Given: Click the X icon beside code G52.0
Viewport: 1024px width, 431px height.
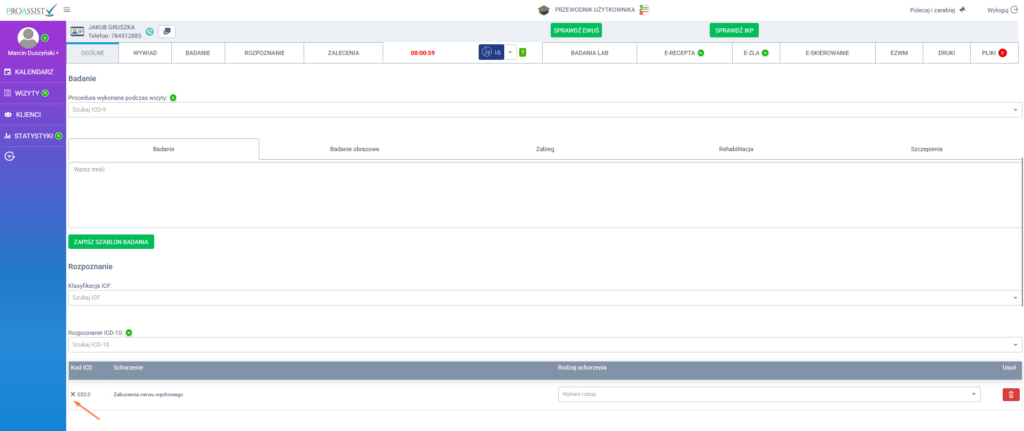Looking at the screenshot, I should [x=73, y=394].
